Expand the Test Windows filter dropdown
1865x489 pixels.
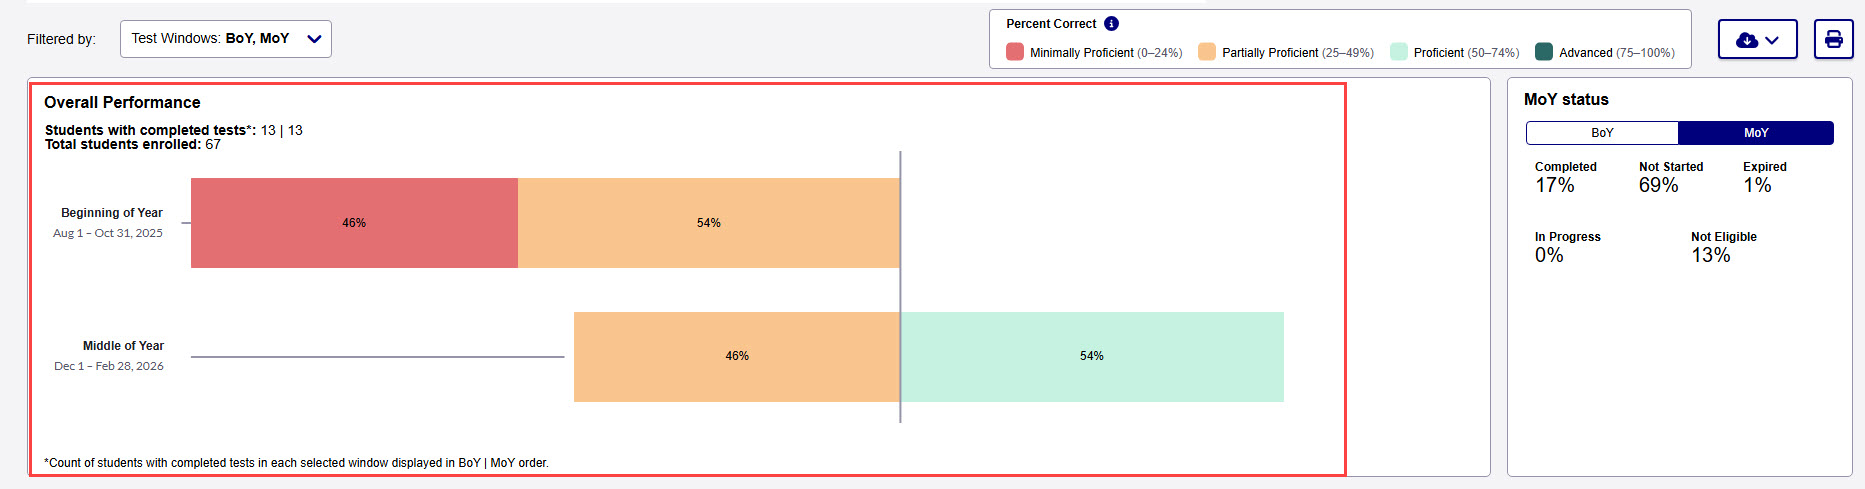tap(226, 39)
